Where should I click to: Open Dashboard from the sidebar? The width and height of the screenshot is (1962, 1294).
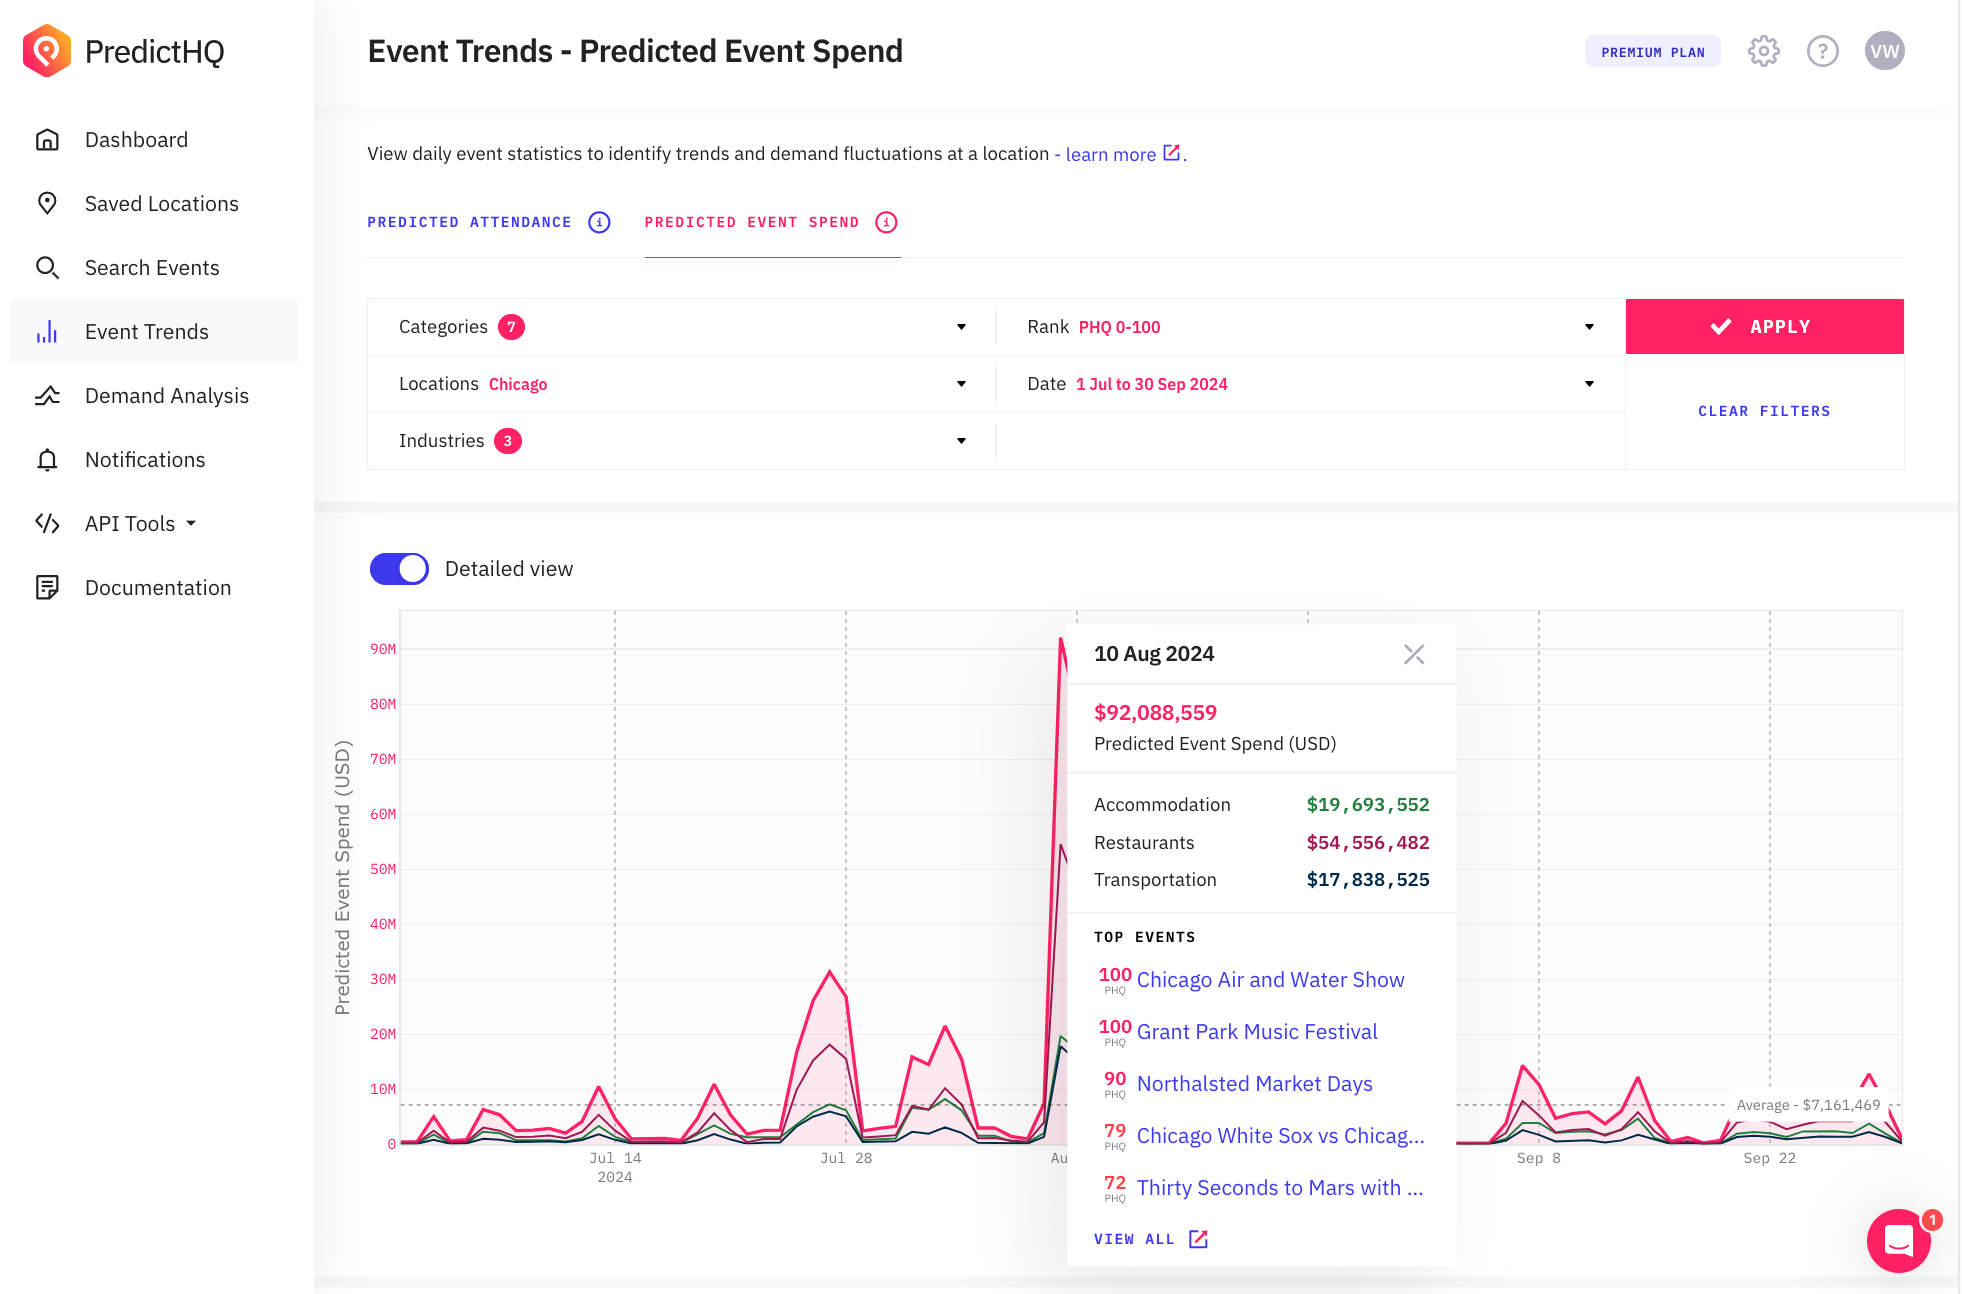point(136,140)
